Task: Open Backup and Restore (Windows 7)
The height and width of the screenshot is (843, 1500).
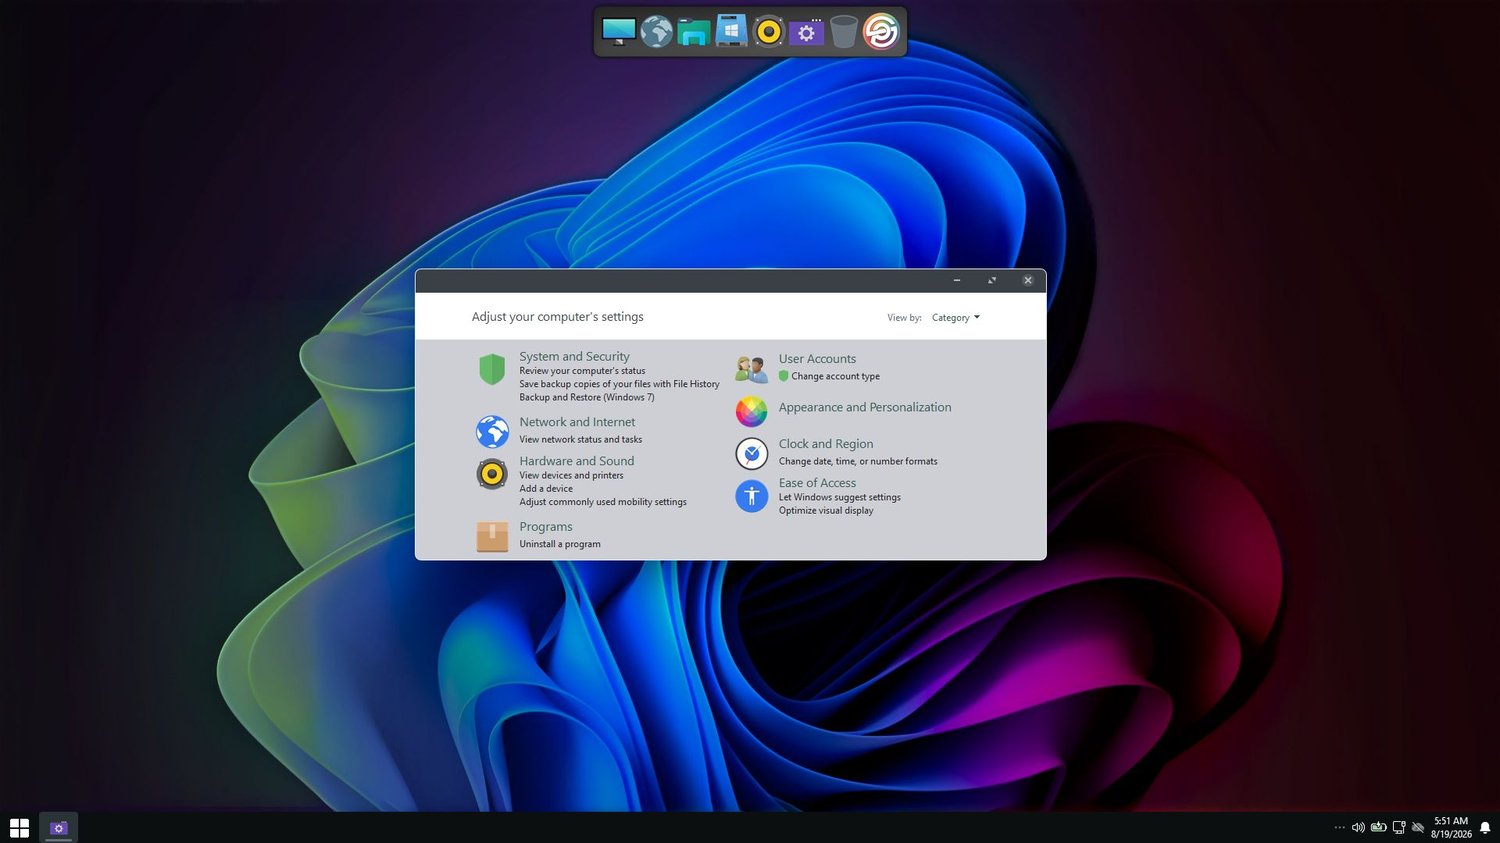Action: [587, 397]
